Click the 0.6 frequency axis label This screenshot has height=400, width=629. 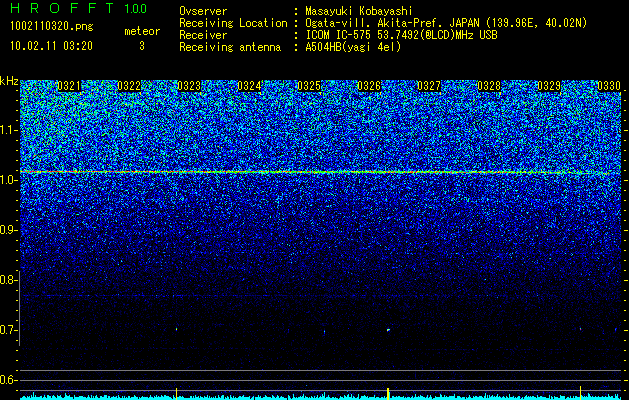coord(8,380)
